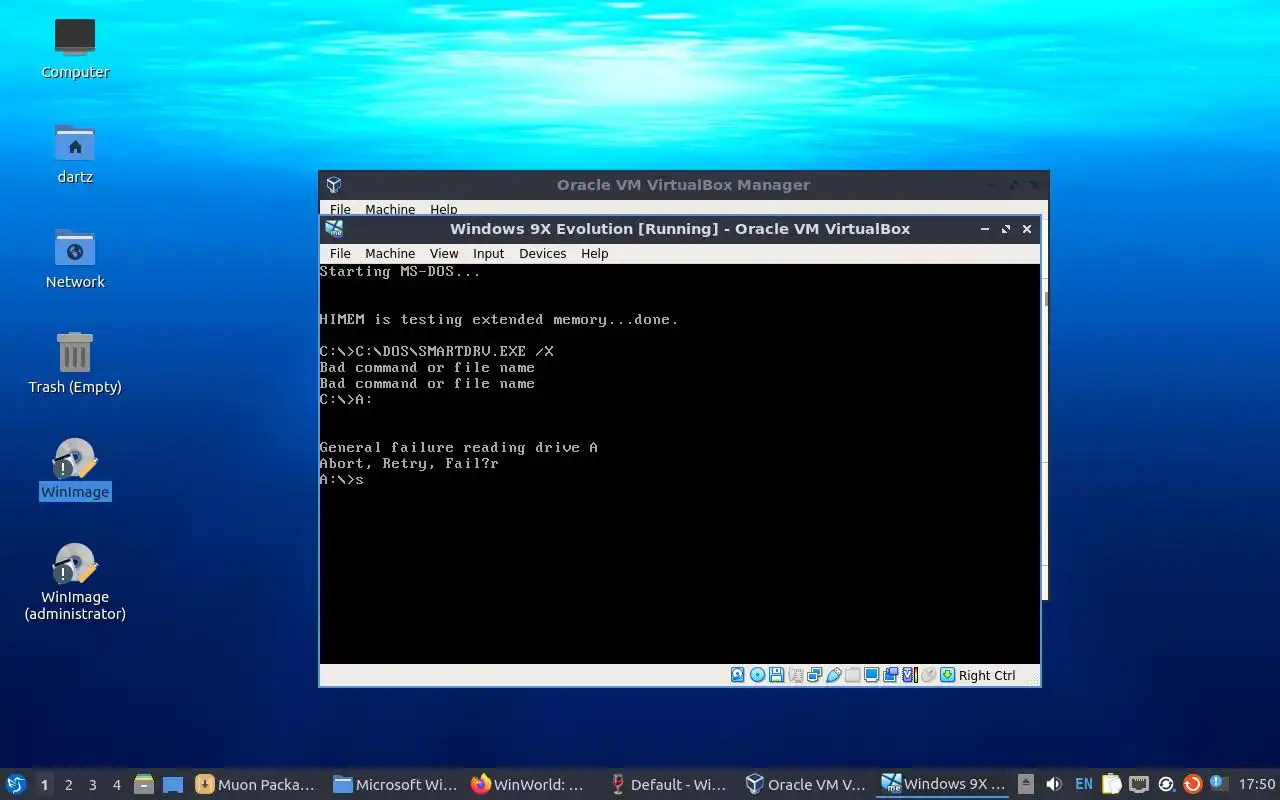This screenshot has width=1280, height=800.
Task: Minimize the Windows 9X Evolution VM window
Action: pos(985,229)
